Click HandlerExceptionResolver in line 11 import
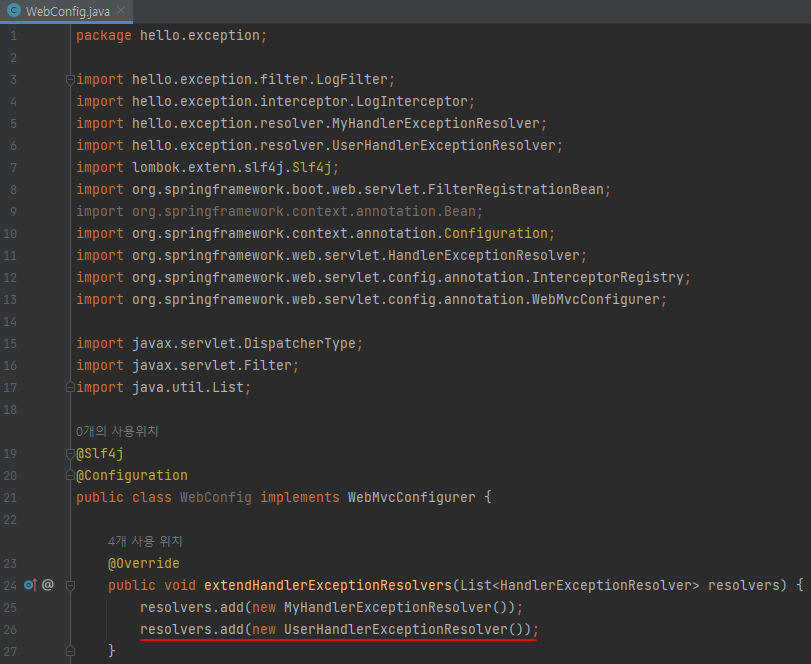The image size is (811, 664). [x=484, y=255]
